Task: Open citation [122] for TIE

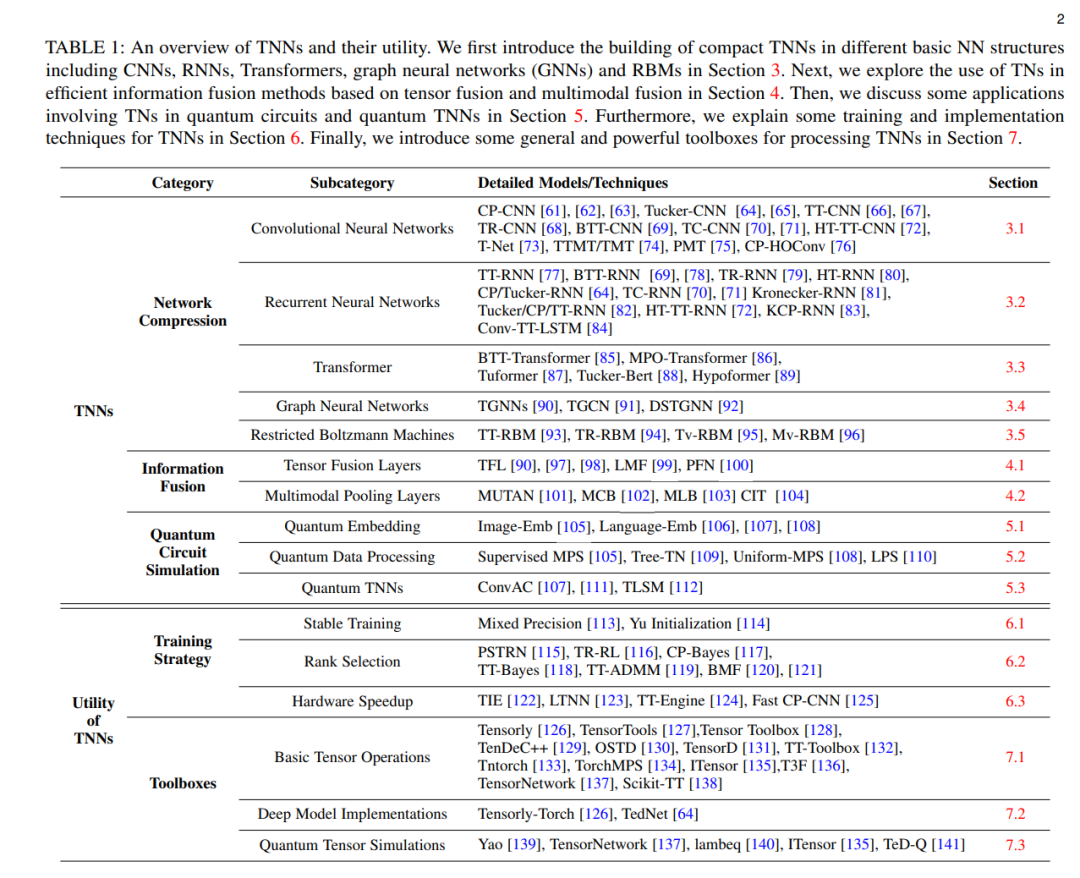Action: [x=524, y=701]
